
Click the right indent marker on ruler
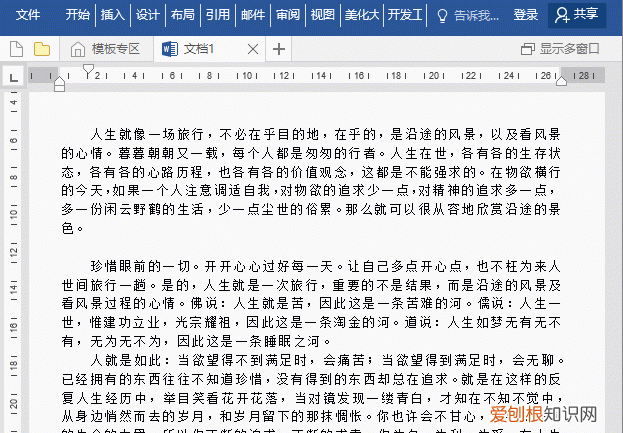[561, 81]
